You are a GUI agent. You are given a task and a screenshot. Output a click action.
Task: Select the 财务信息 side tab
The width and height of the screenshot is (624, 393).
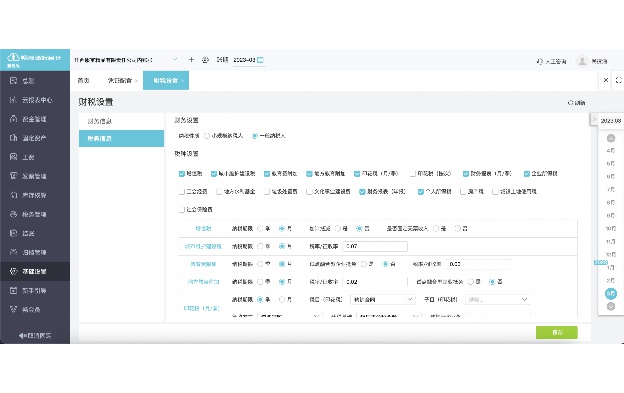(121, 121)
